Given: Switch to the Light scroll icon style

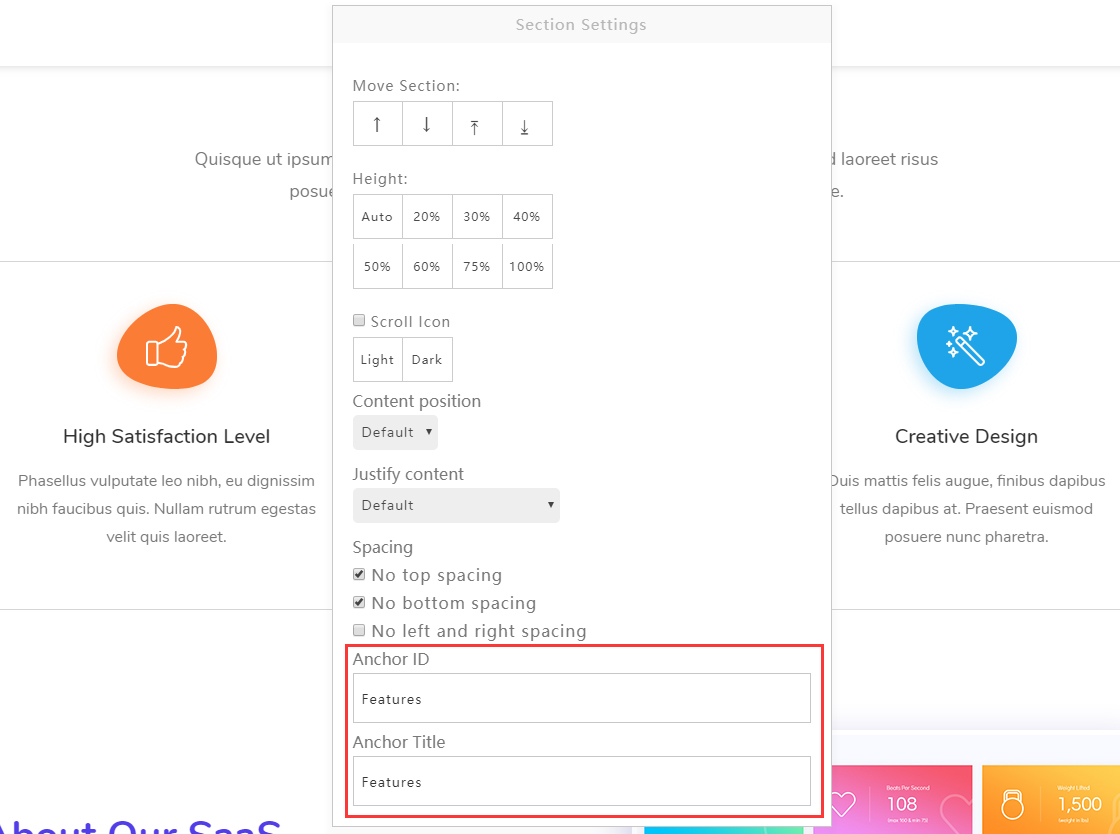Looking at the screenshot, I should [377, 359].
